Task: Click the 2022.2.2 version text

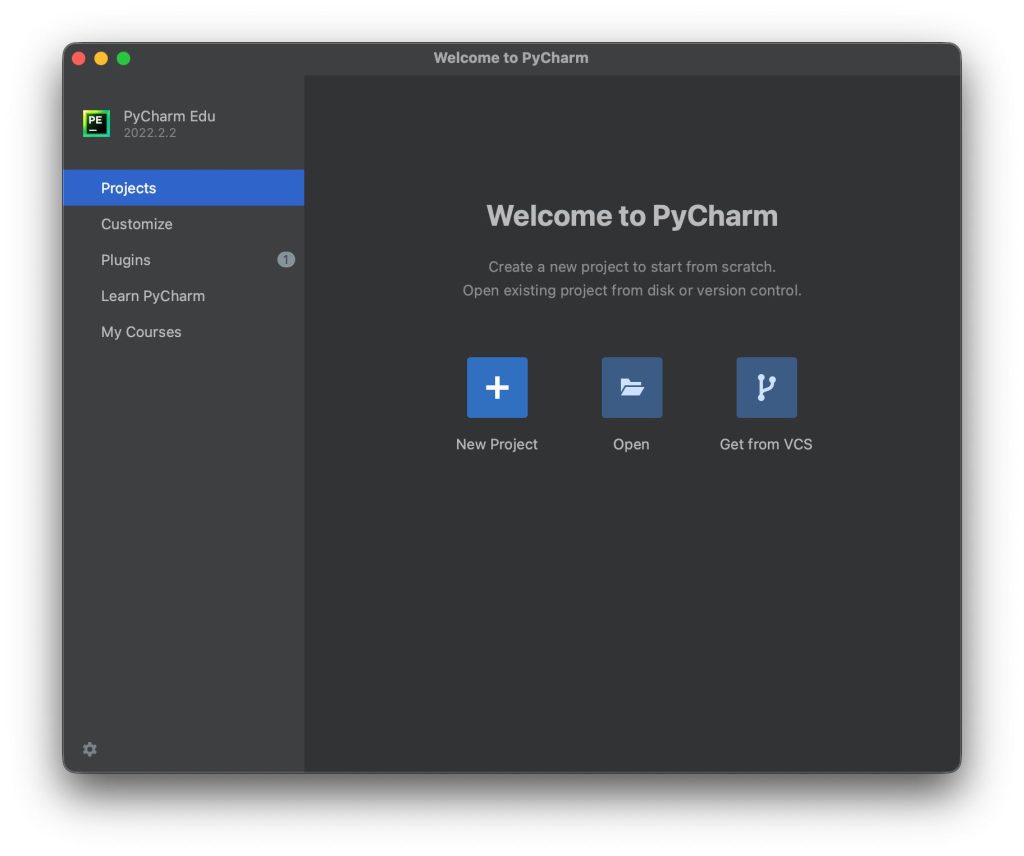Action: pyautogui.click(x=150, y=133)
